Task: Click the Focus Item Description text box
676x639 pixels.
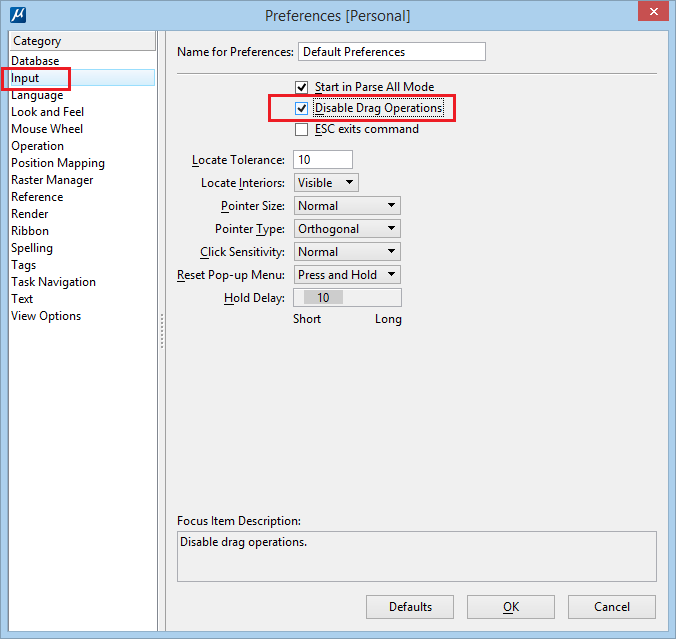Action: coord(417,556)
